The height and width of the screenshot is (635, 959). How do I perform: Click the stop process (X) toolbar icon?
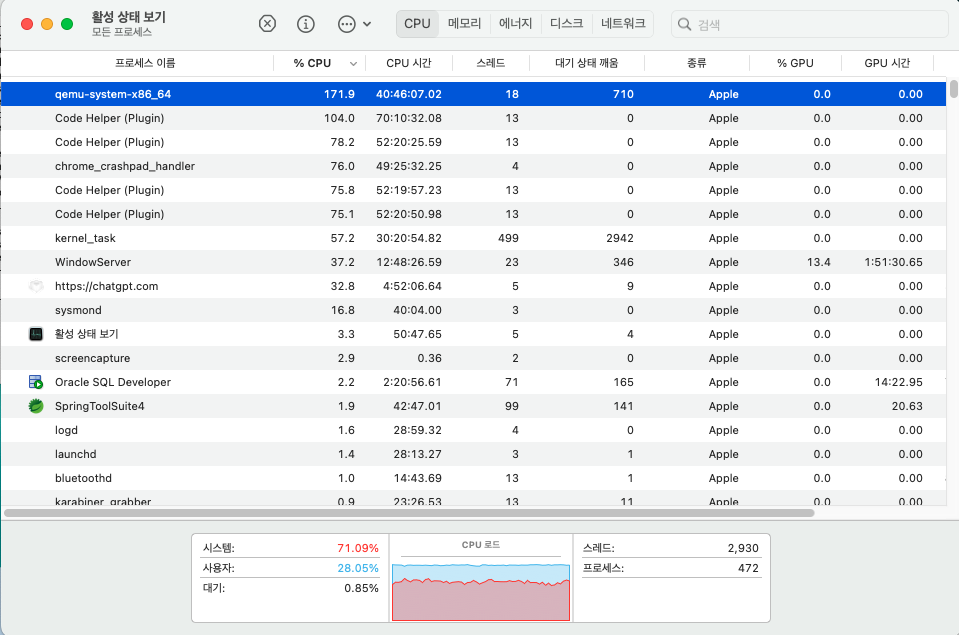(267, 24)
